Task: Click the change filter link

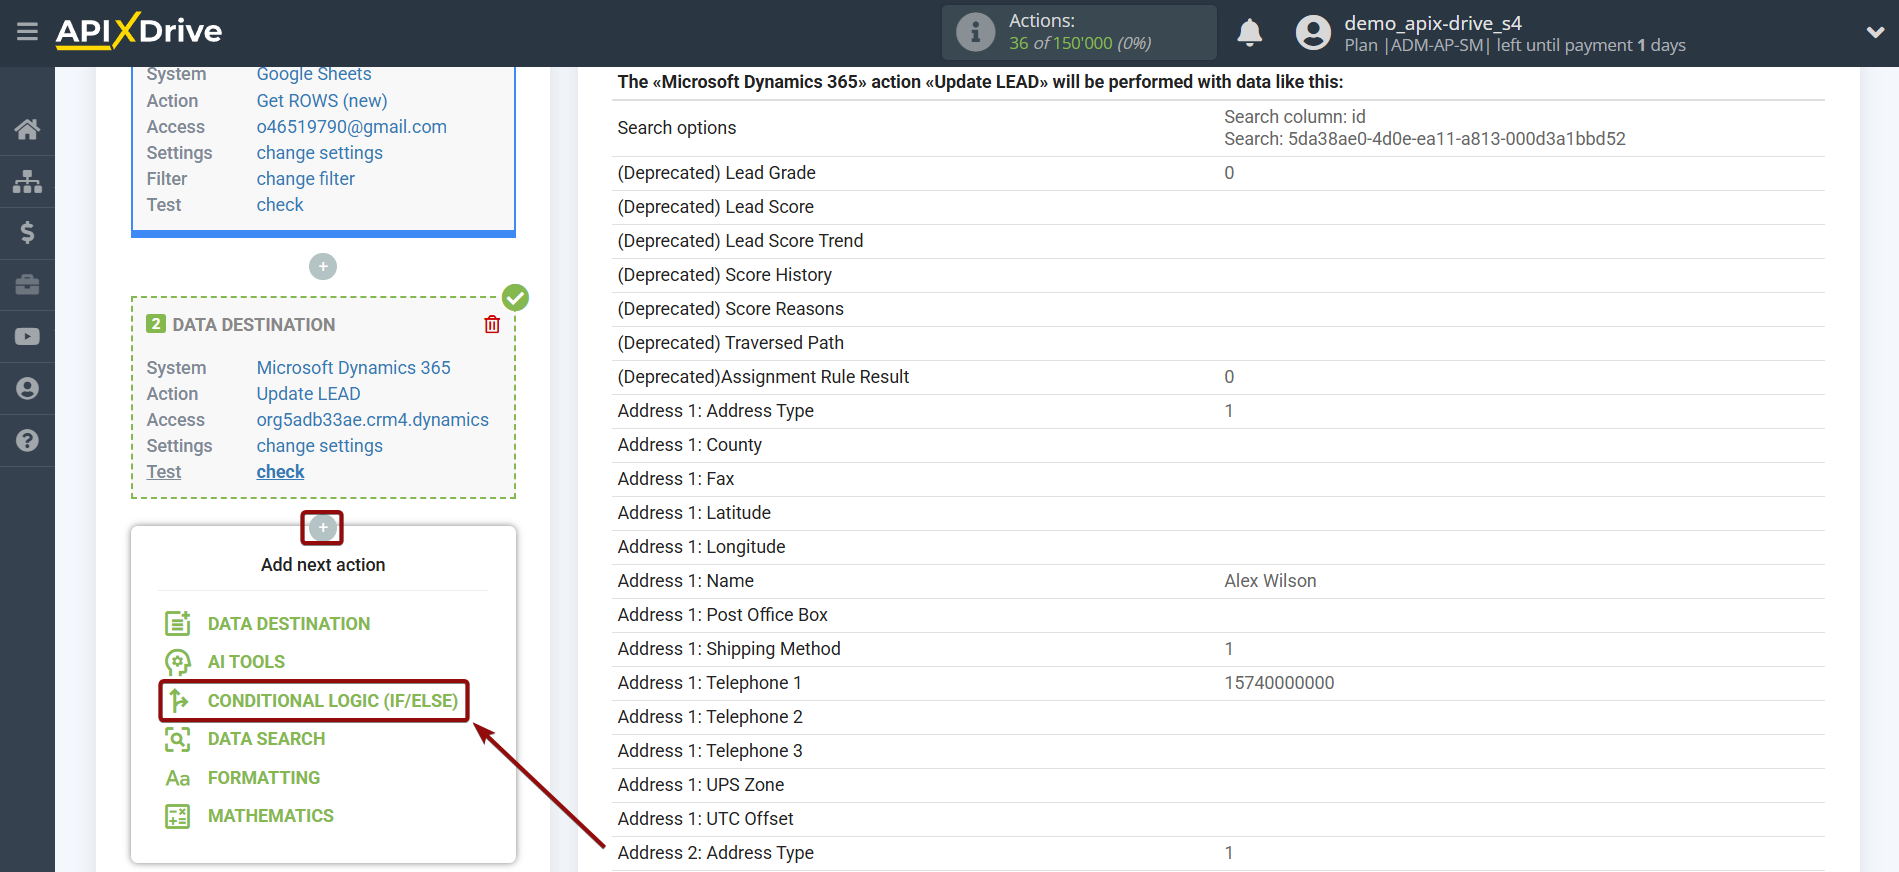Action: tap(306, 179)
